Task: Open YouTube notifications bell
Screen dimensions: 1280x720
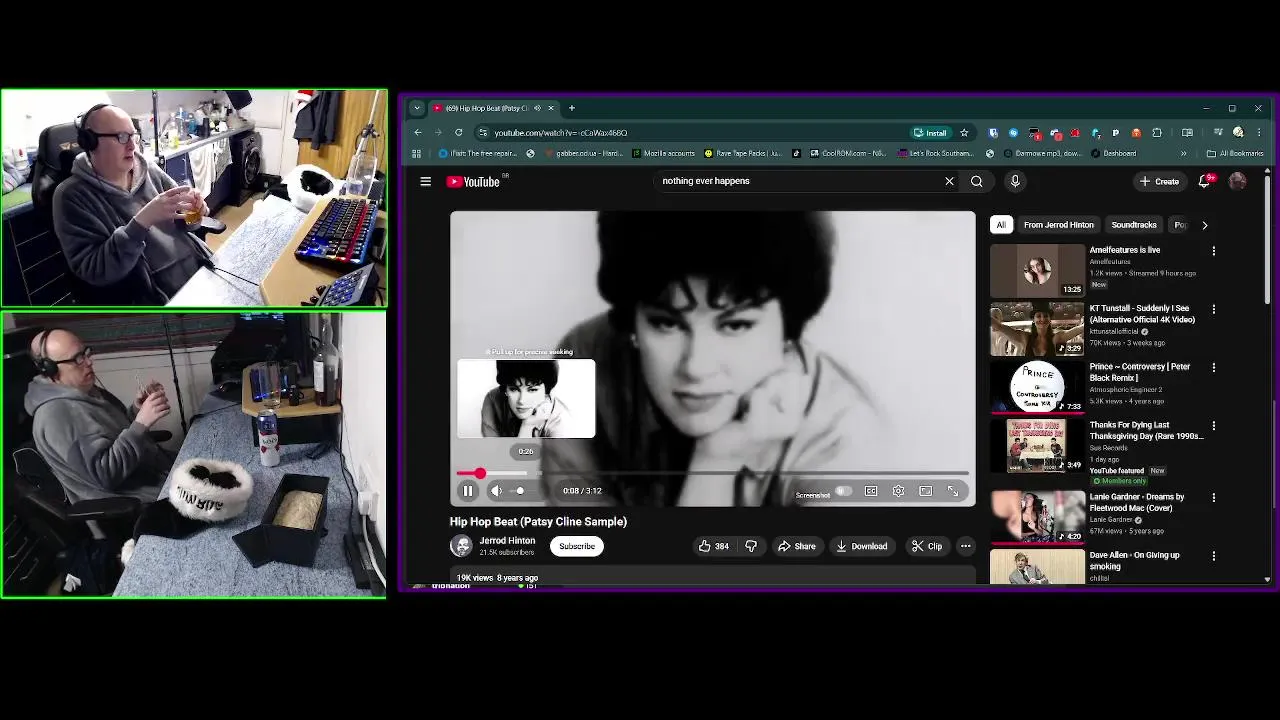Action: (x=1205, y=181)
